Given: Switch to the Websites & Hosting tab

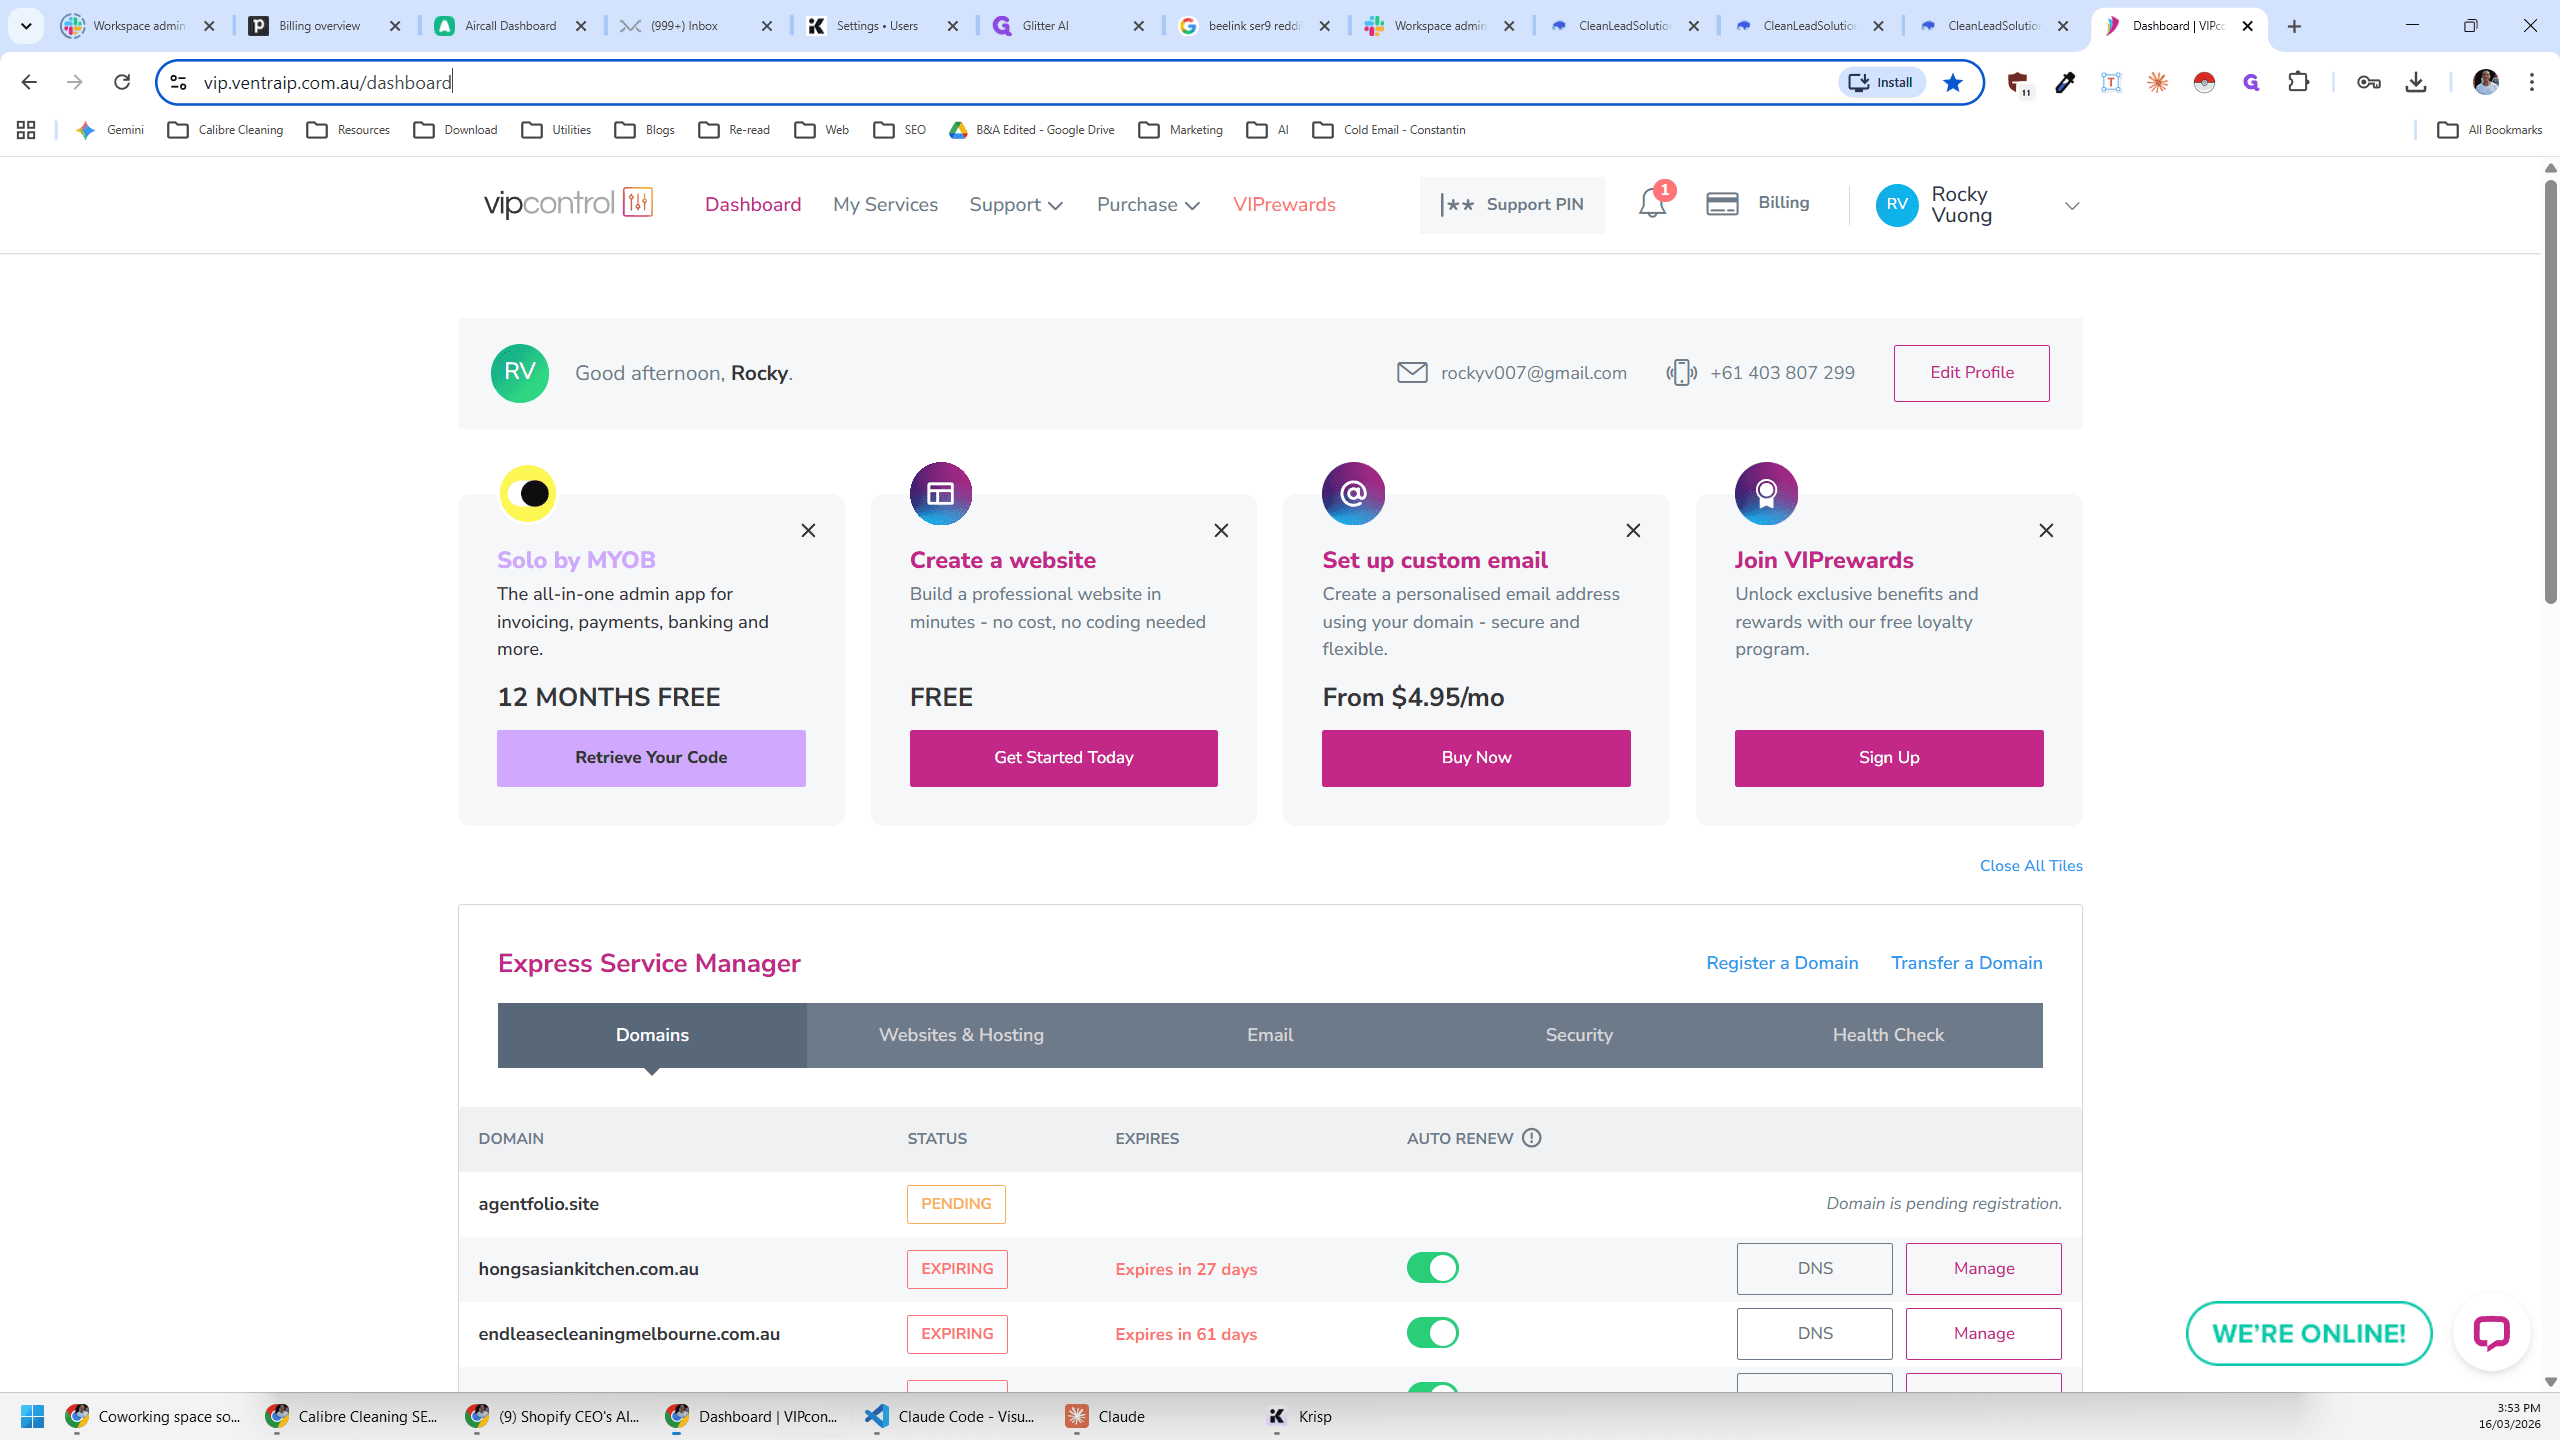Looking at the screenshot, I should [961, 1035].
